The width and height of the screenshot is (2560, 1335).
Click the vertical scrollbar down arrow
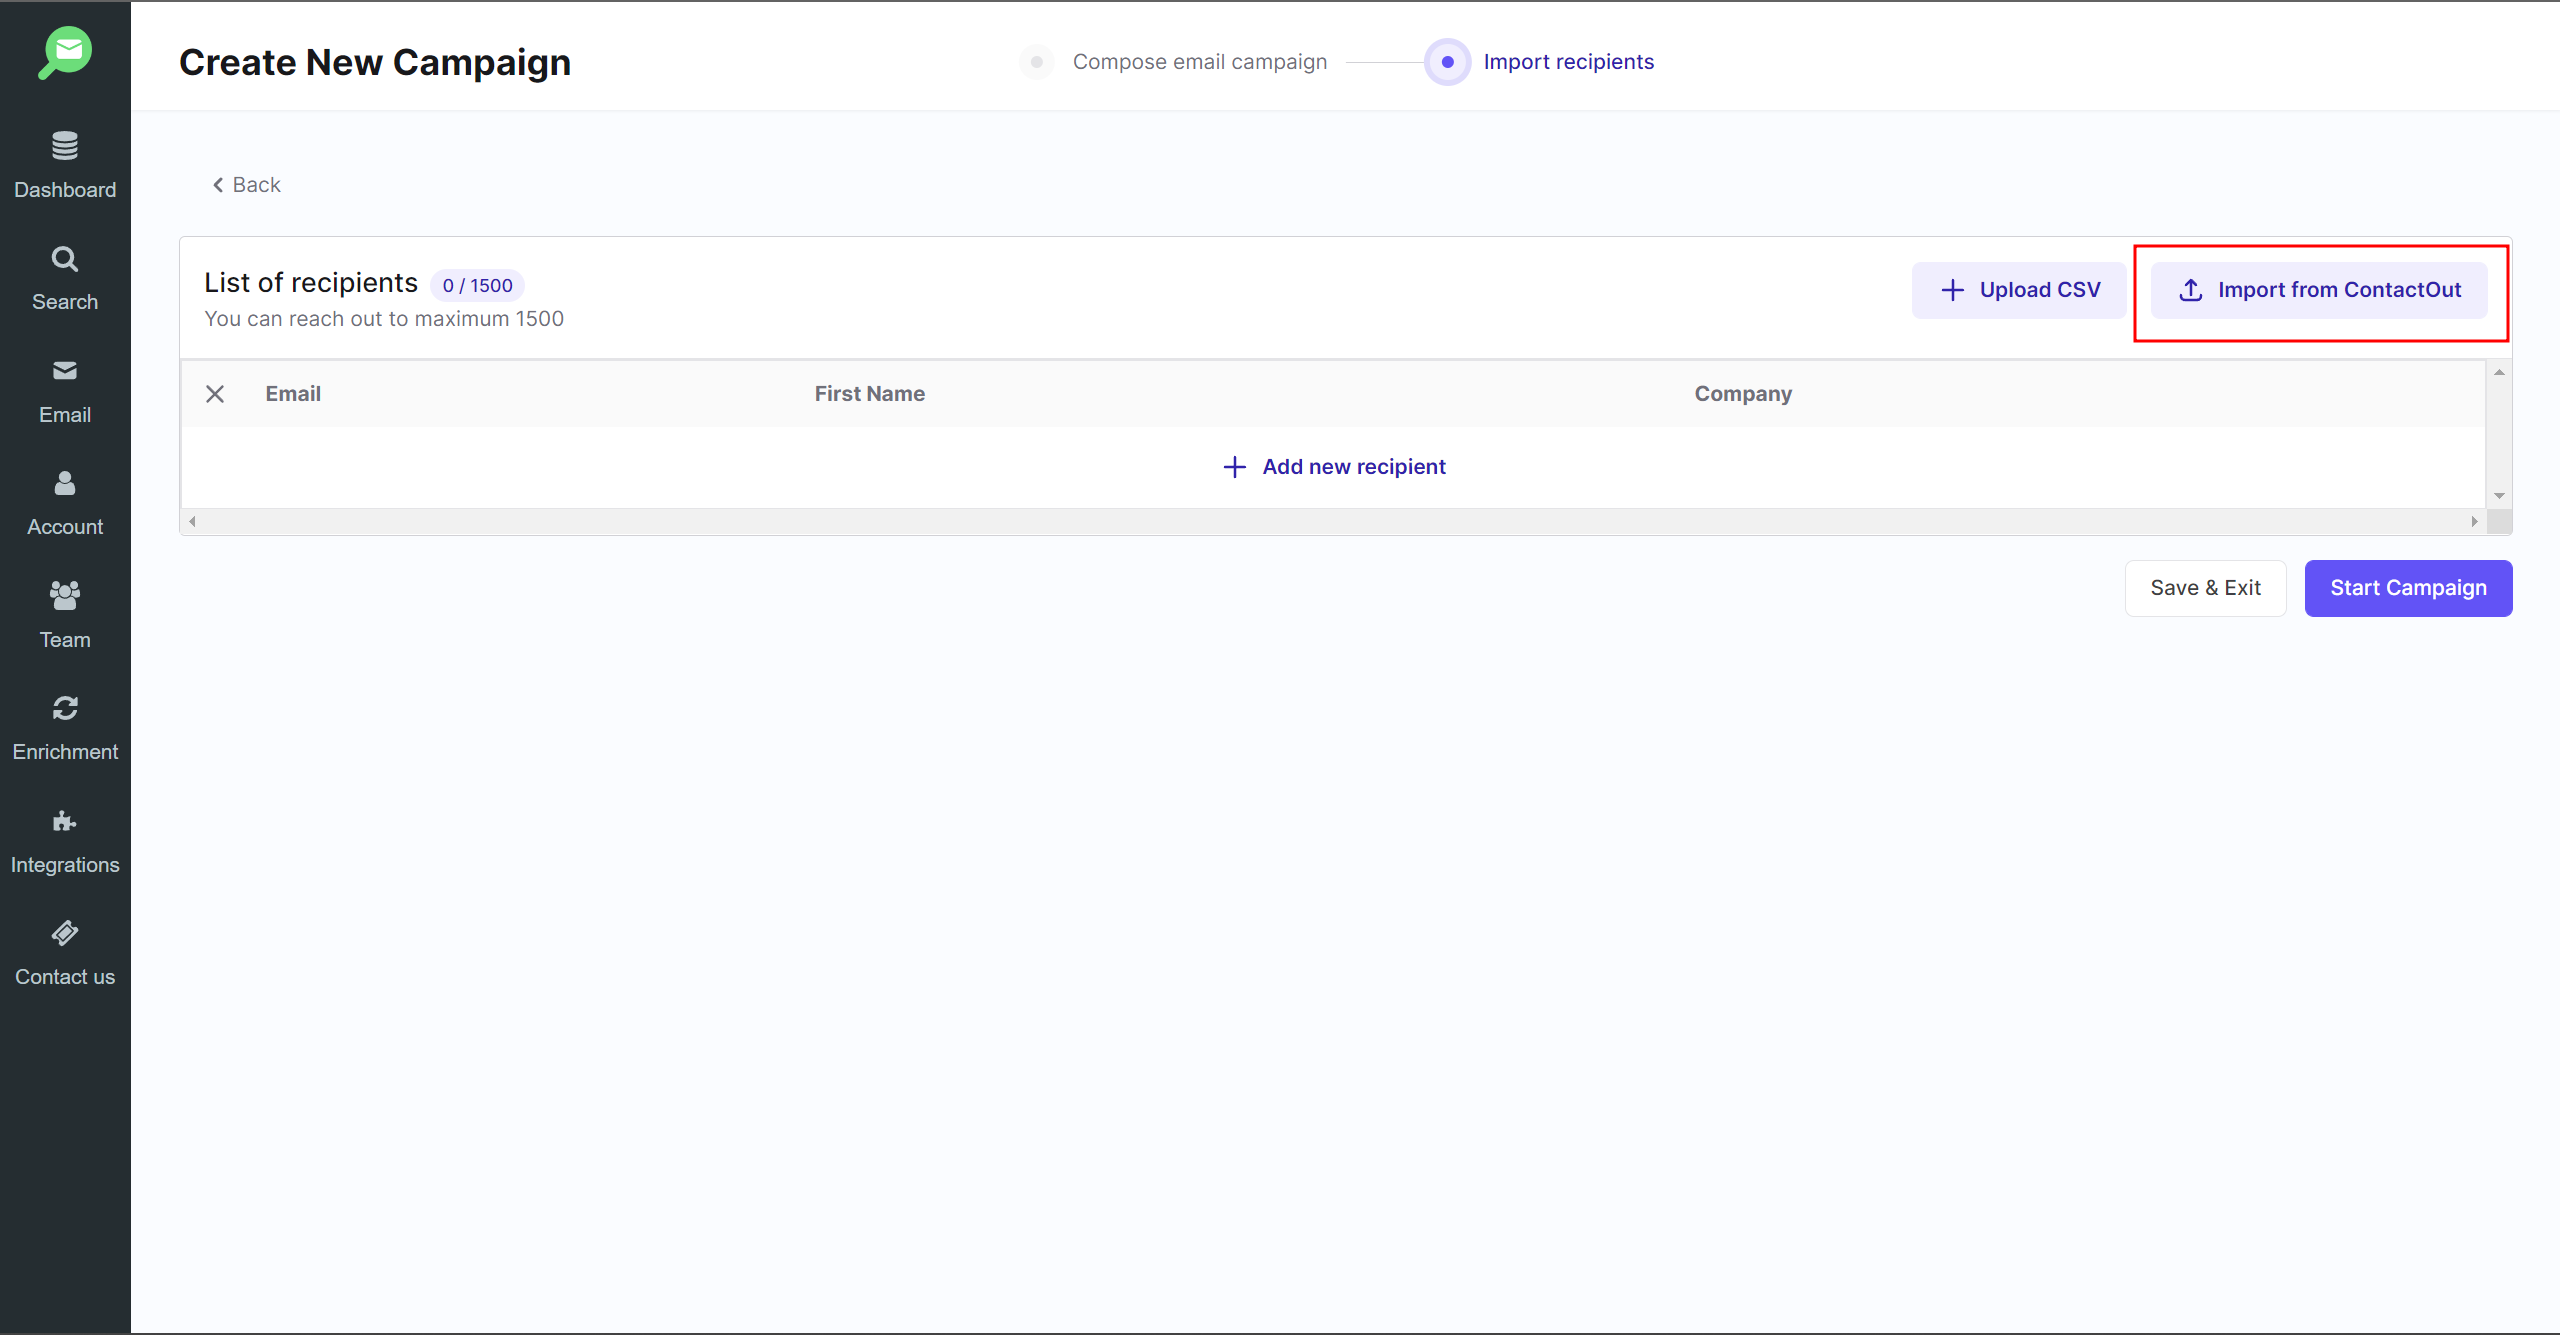coord(2498,496)
